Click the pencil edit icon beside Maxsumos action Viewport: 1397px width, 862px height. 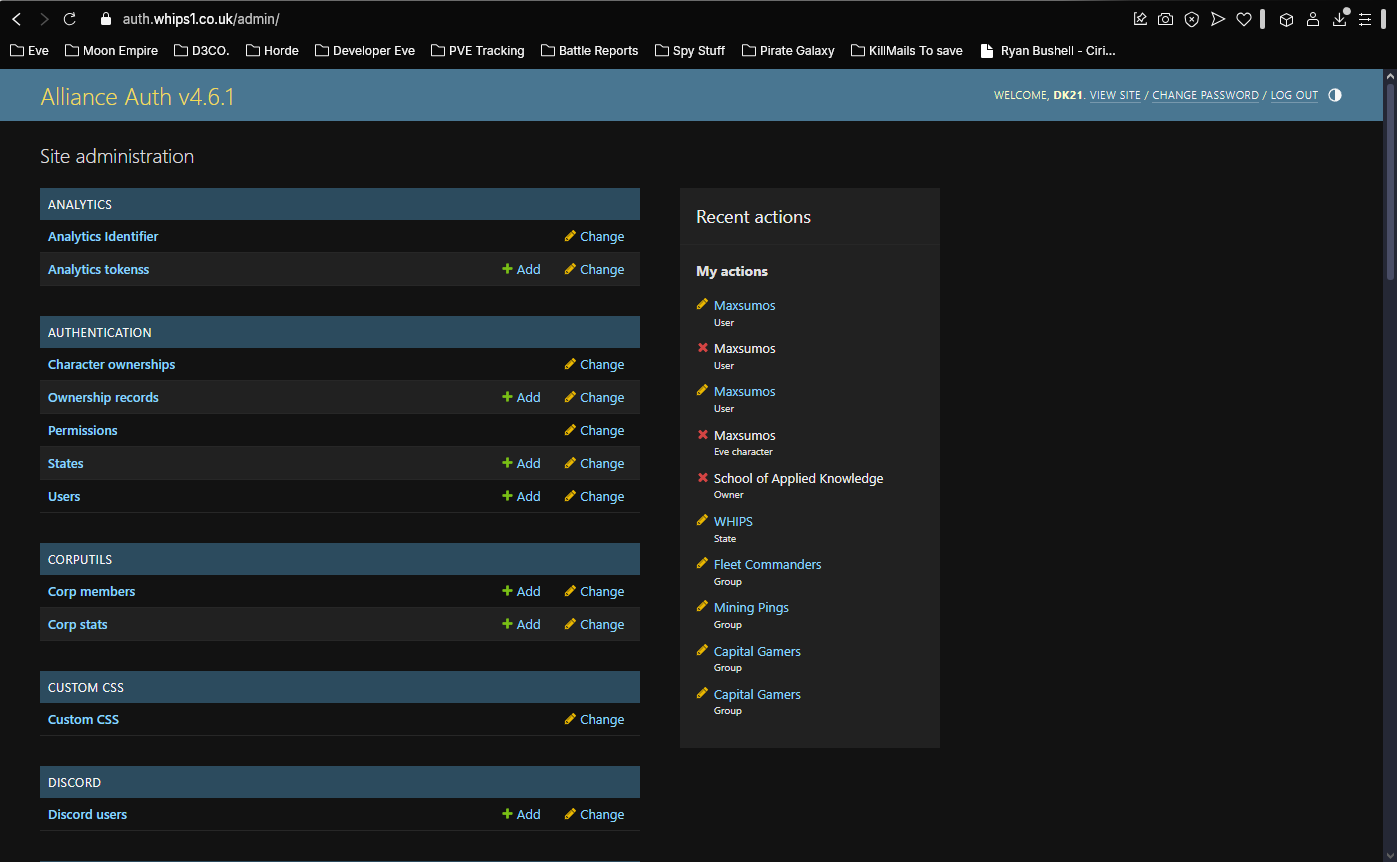click(x=701, y=304)
